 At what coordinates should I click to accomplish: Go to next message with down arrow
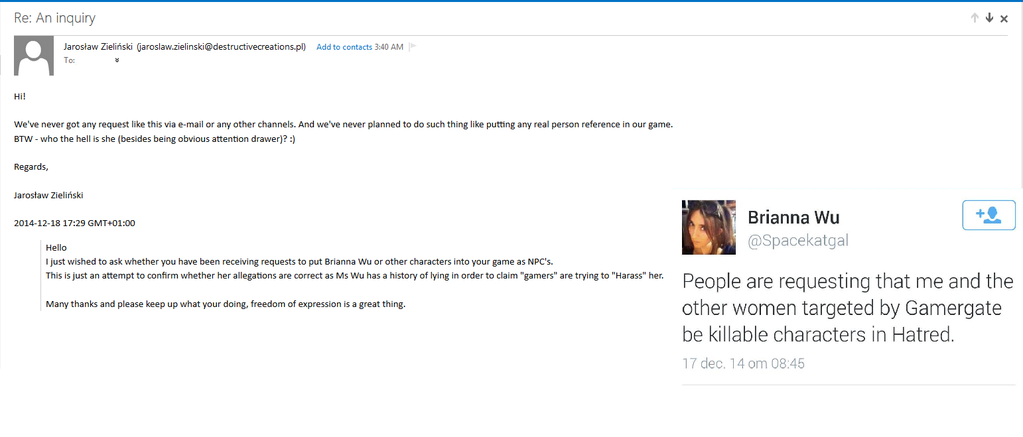[989, 18]
